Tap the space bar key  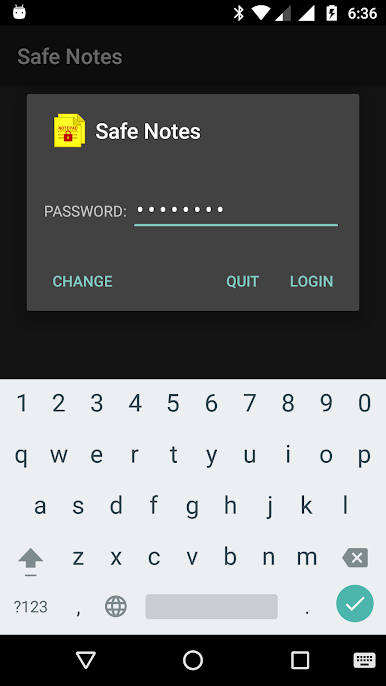pyautogui.click(x=211, y=606)
